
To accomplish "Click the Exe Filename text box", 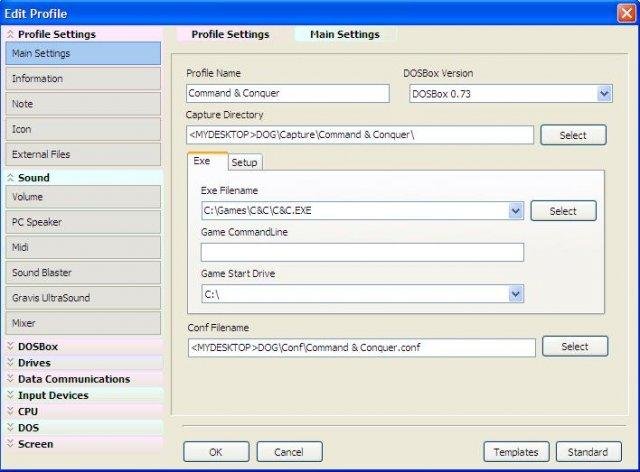I will (356, 211).
